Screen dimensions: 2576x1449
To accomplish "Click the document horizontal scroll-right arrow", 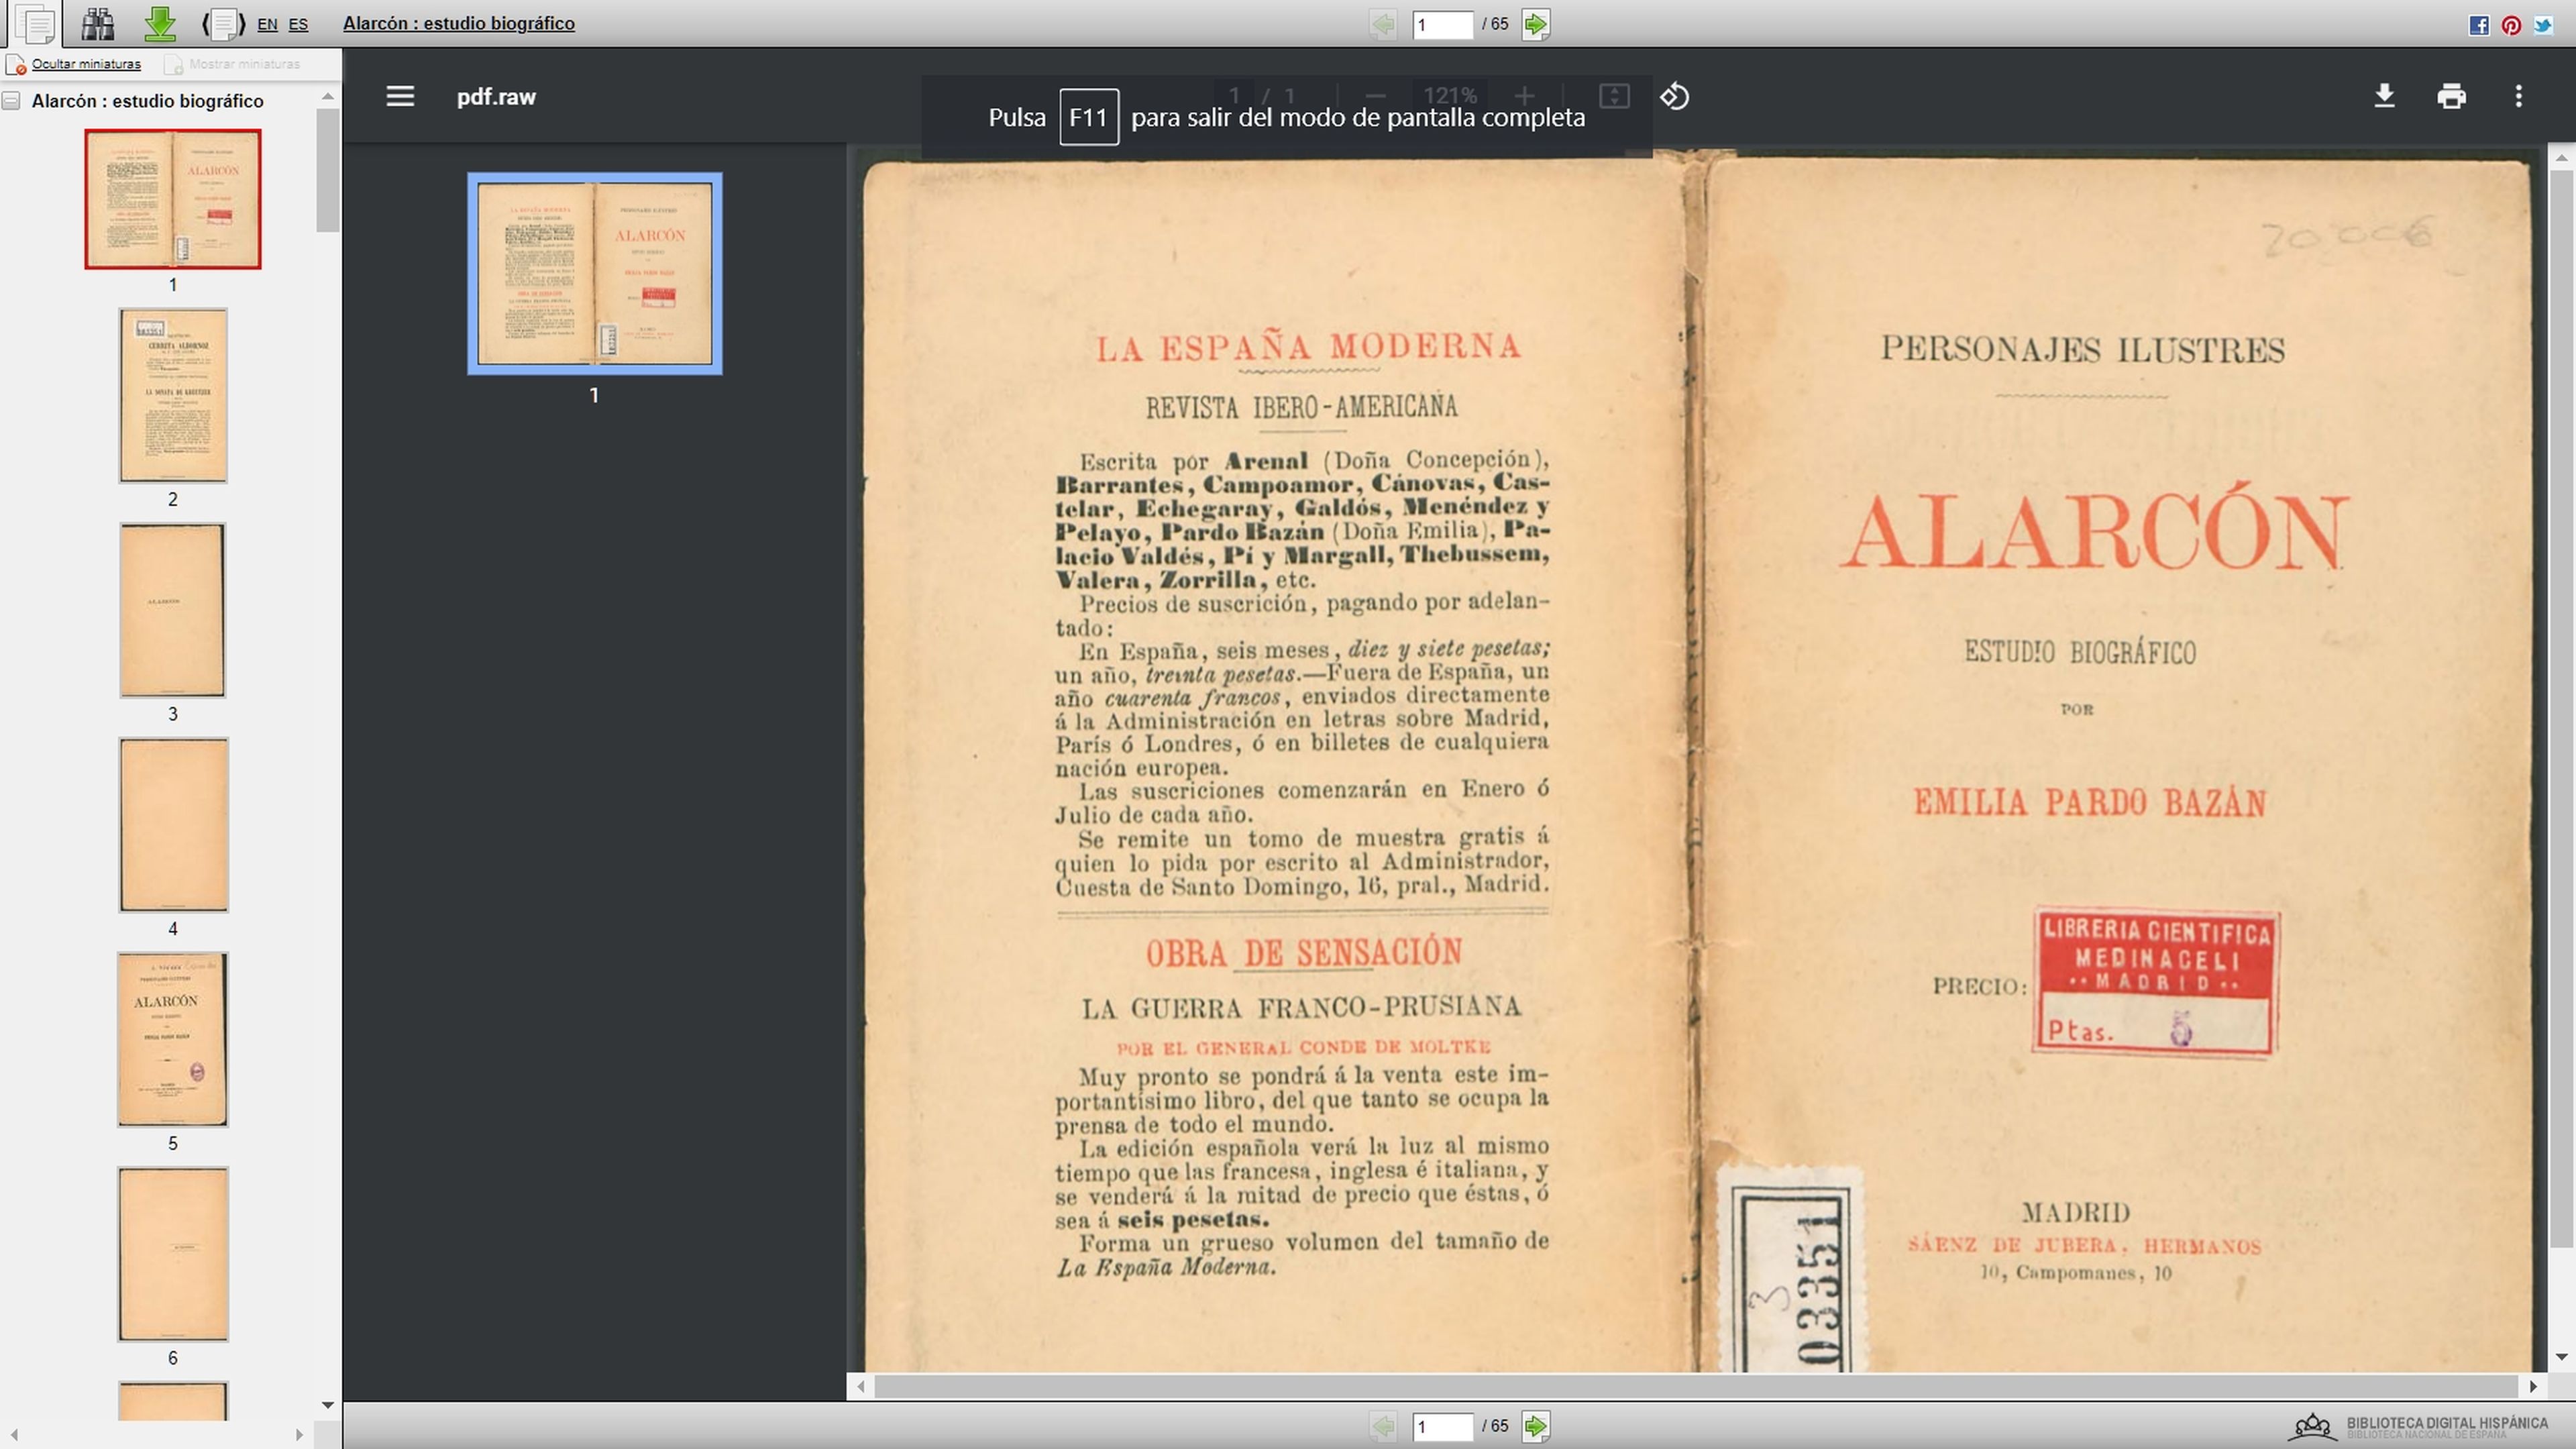I will coord(2532,1386).
